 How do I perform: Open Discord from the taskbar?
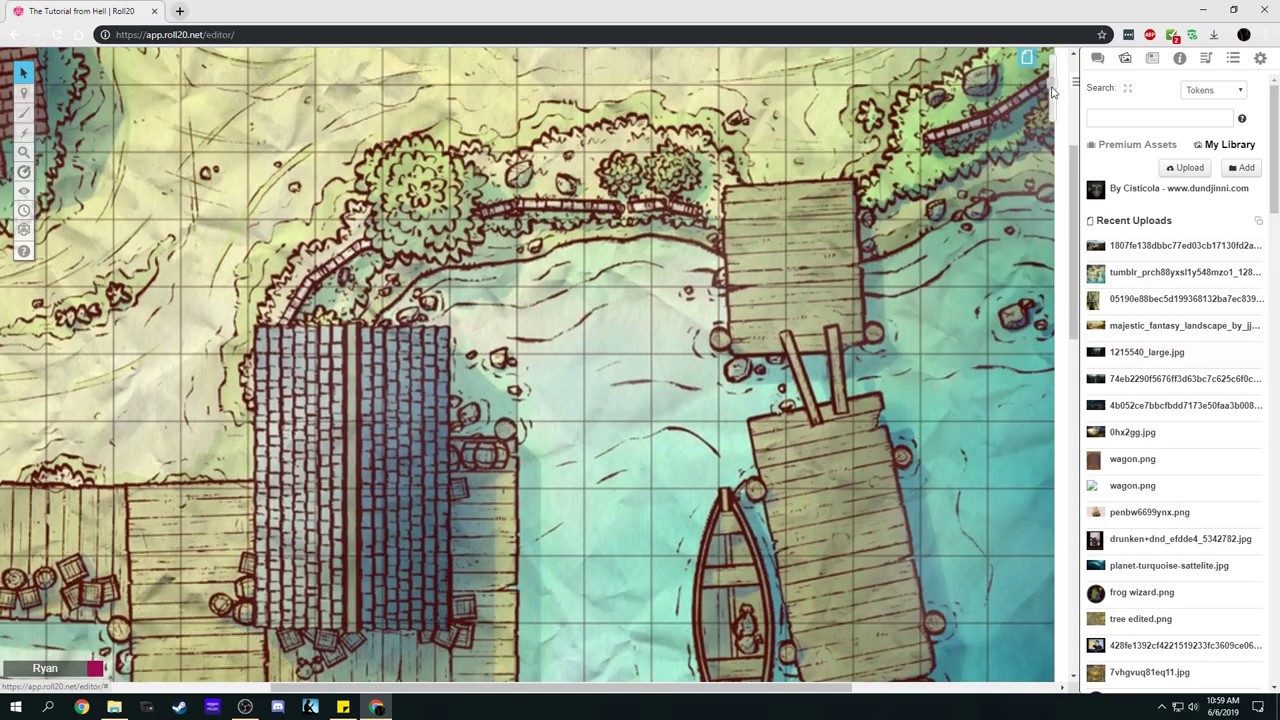[x=277, y=707]
